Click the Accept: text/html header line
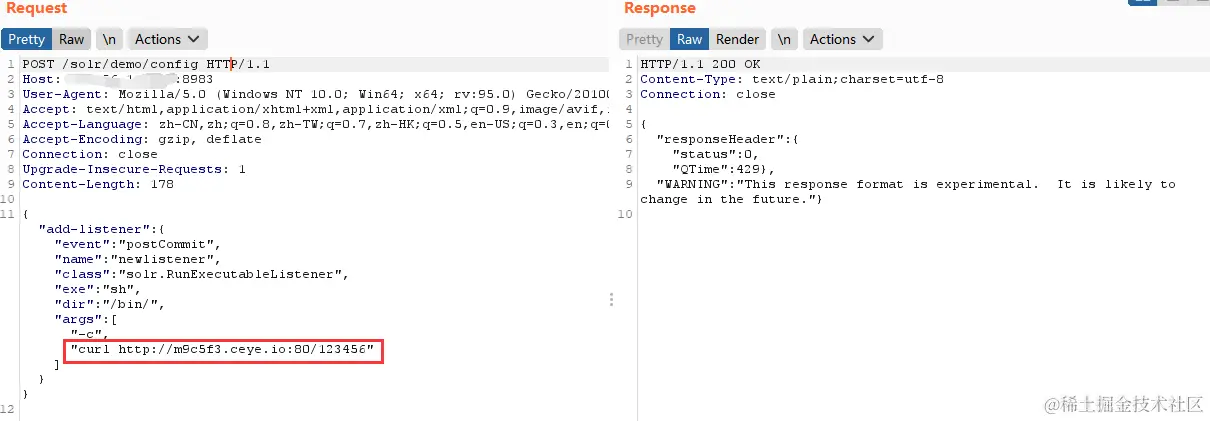 click(315, 109)
